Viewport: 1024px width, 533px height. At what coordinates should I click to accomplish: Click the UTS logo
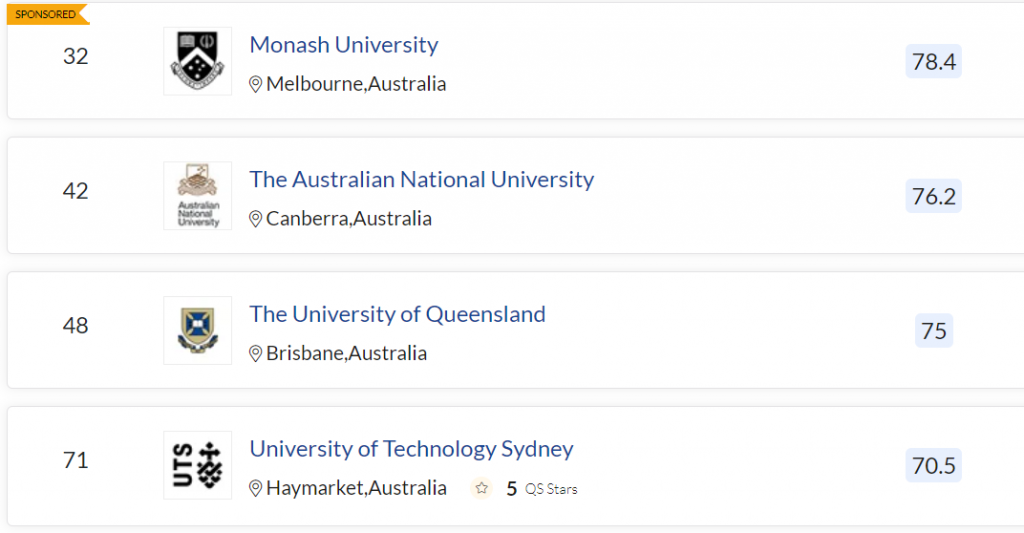coord(197,465)
